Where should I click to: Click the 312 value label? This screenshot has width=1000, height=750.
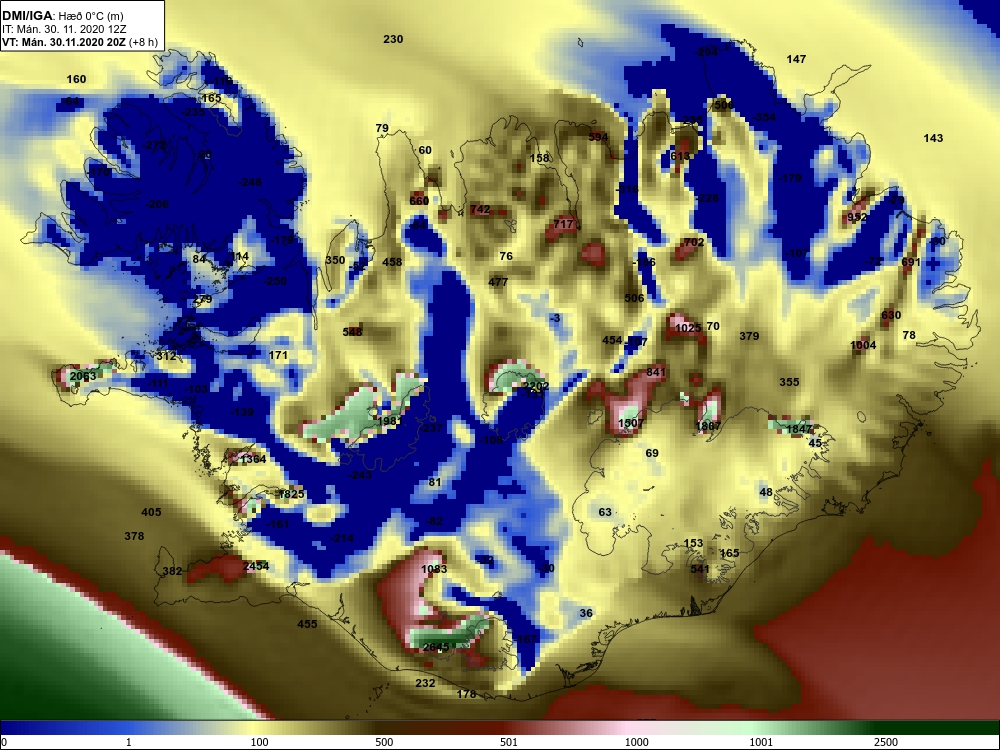(x=166, y=356)
